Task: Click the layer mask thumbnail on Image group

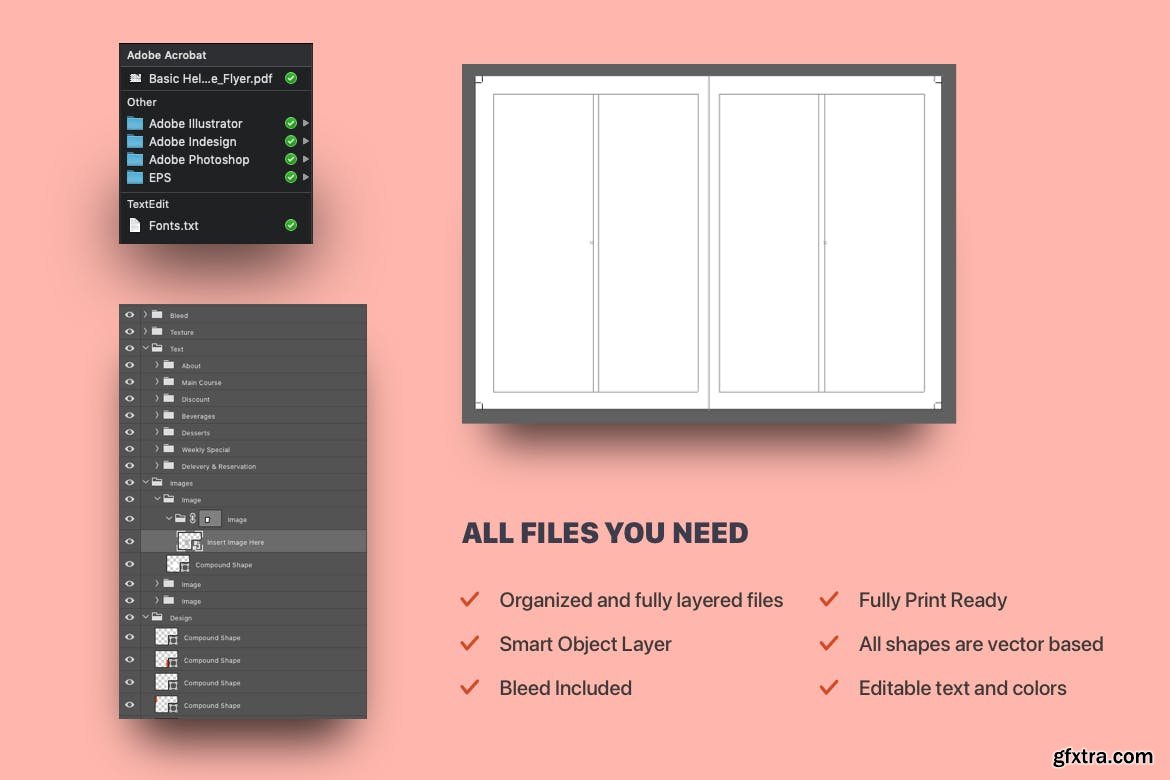Action: 210,519
